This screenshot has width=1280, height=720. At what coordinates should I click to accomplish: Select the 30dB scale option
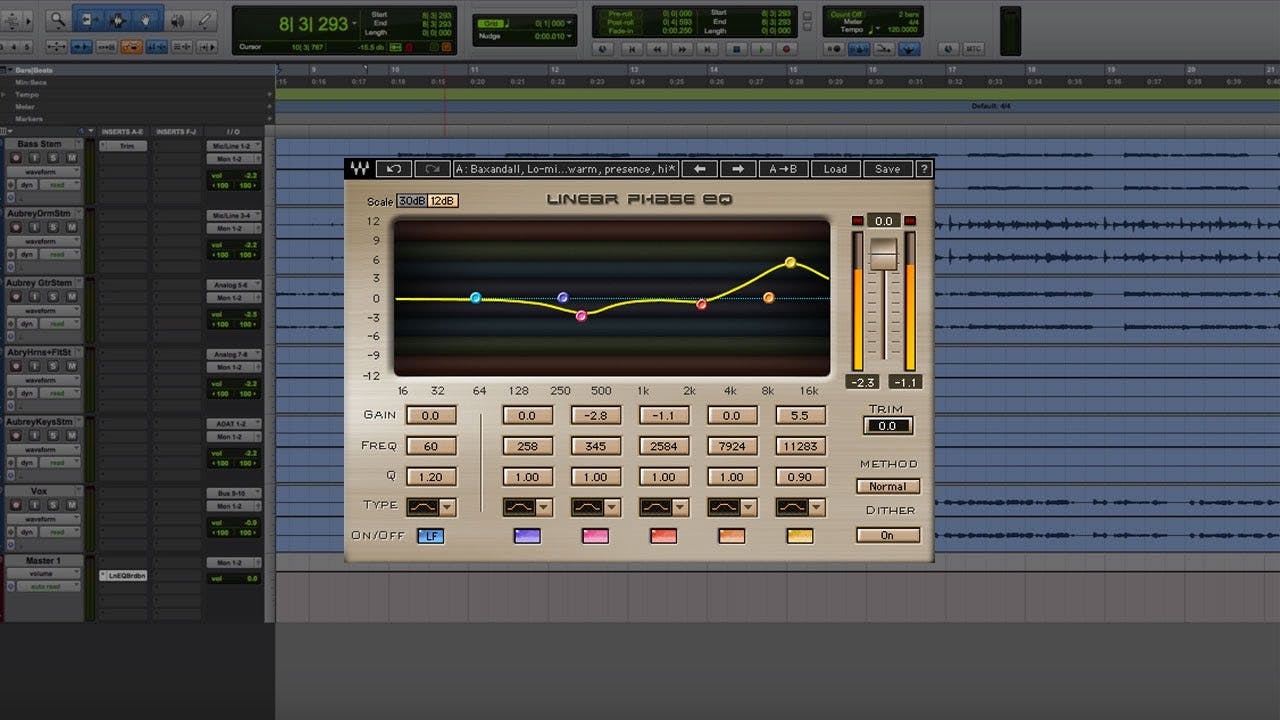(x=412, y=201)
